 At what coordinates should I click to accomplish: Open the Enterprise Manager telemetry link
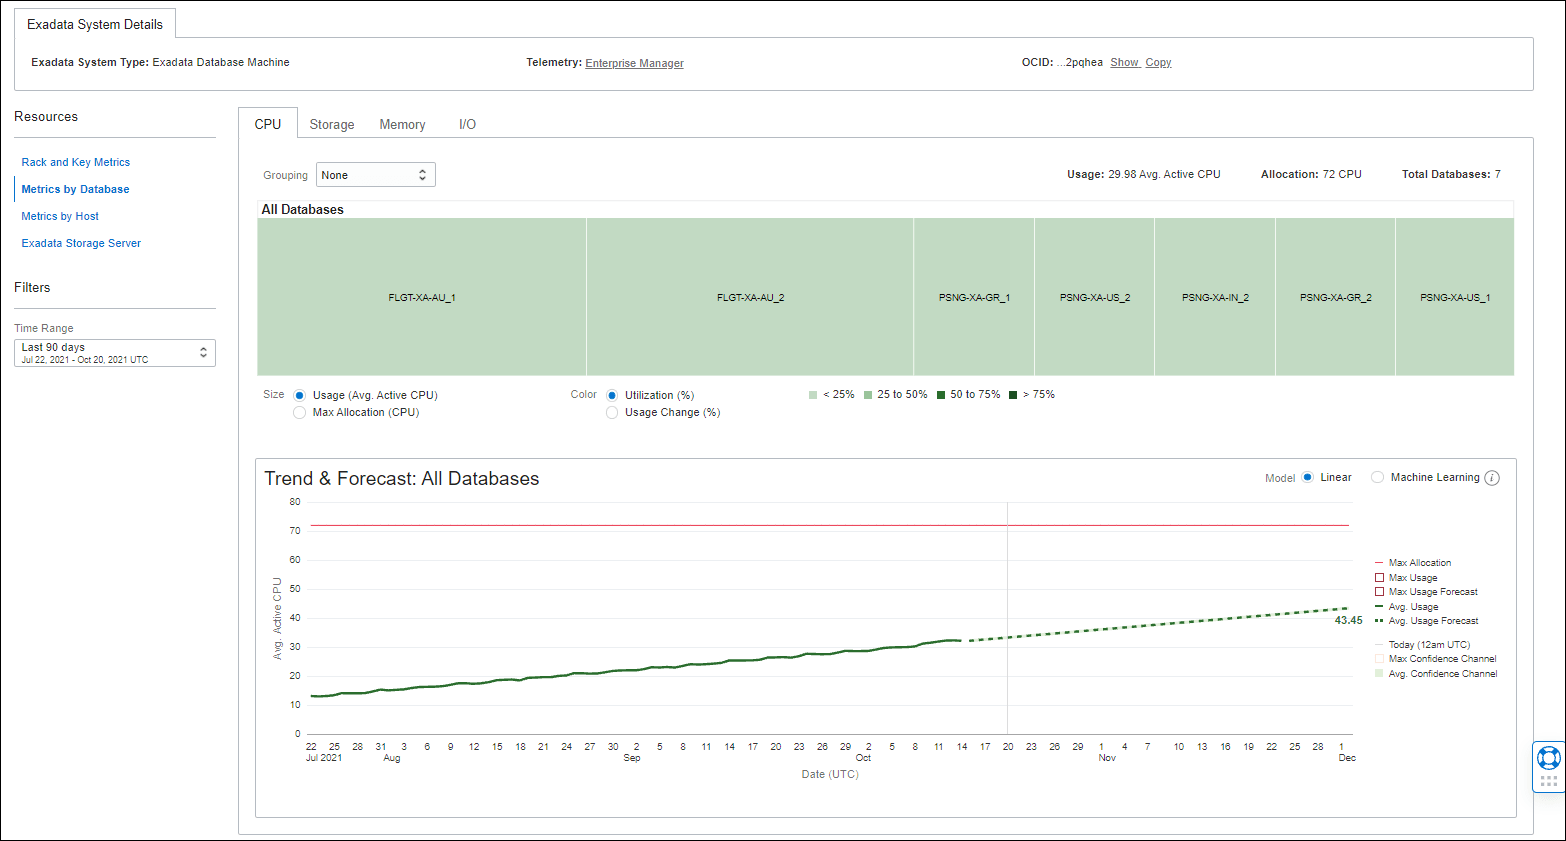pyautogui.click(x=634, y=62)
